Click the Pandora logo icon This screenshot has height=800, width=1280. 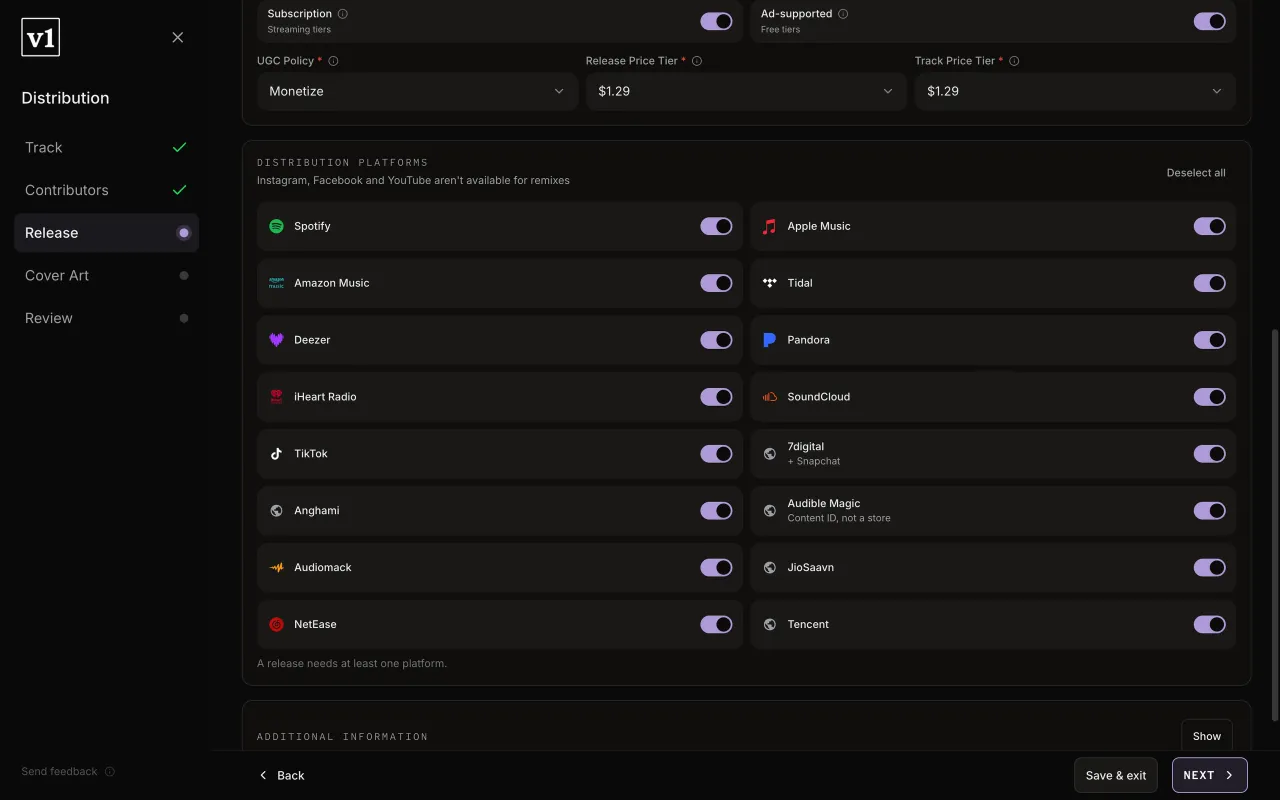[x=769, y=340]
